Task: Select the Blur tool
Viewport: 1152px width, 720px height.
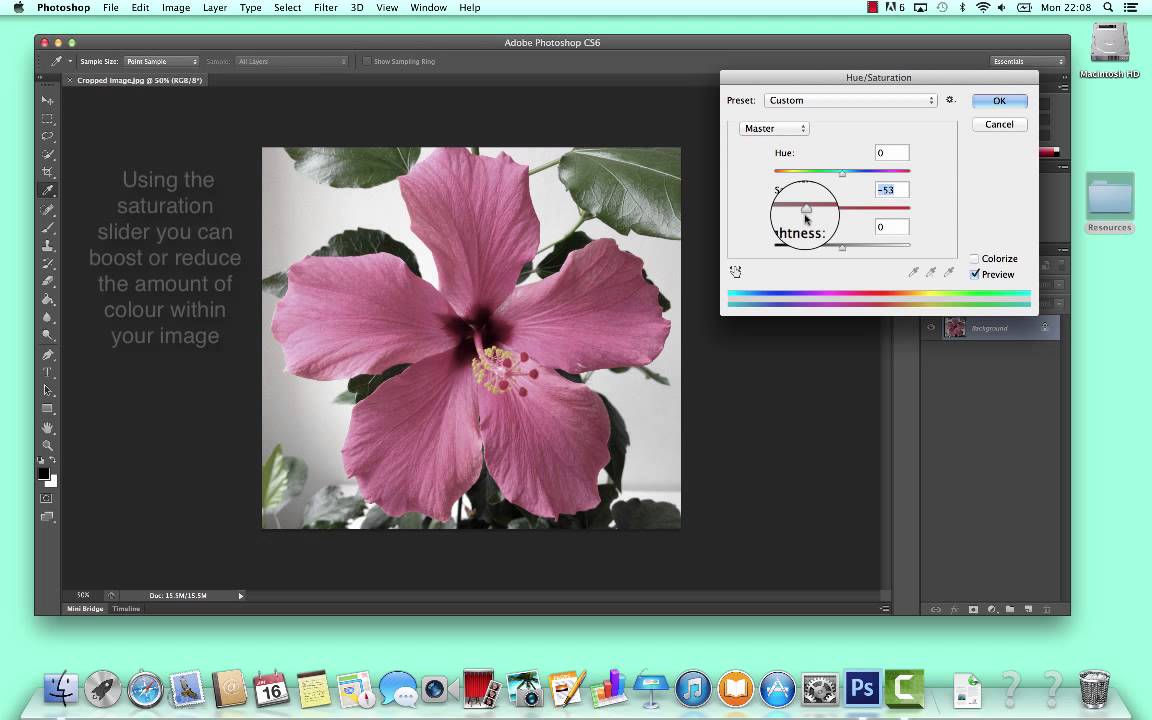Action: click(x=48, y=317)
